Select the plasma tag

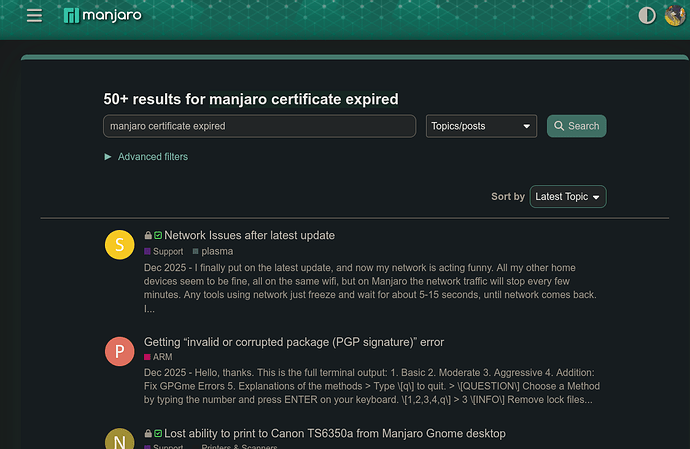tap(216, 252)
